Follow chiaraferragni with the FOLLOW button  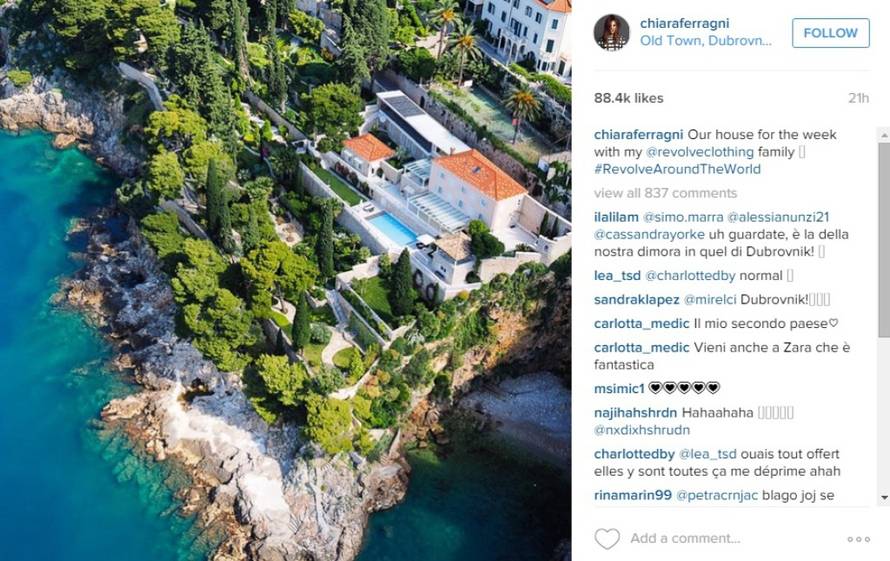tap(830, 33)
